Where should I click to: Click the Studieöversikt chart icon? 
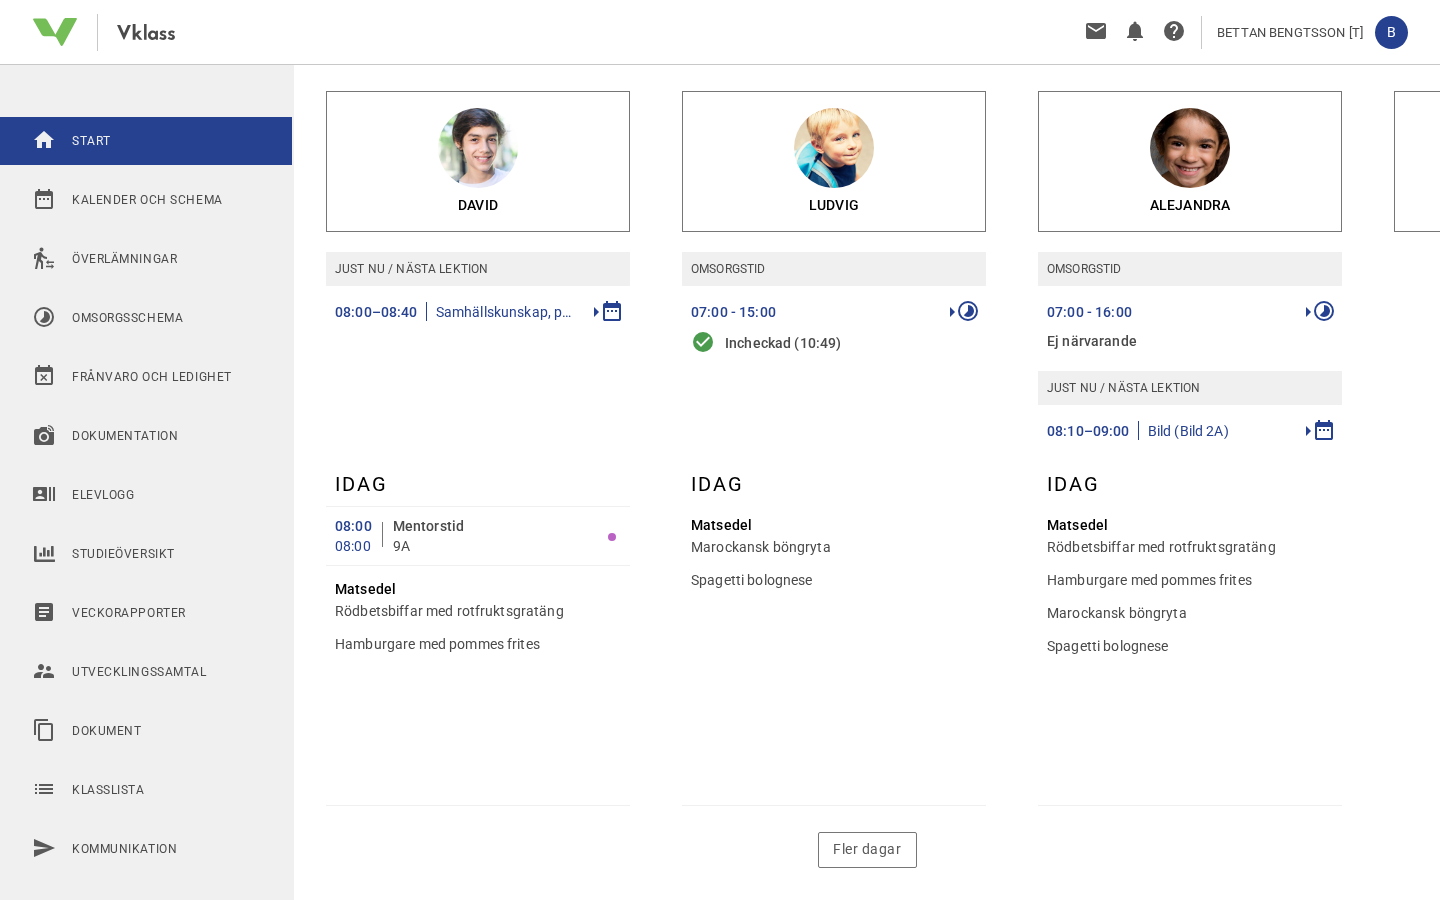(44, 553)
